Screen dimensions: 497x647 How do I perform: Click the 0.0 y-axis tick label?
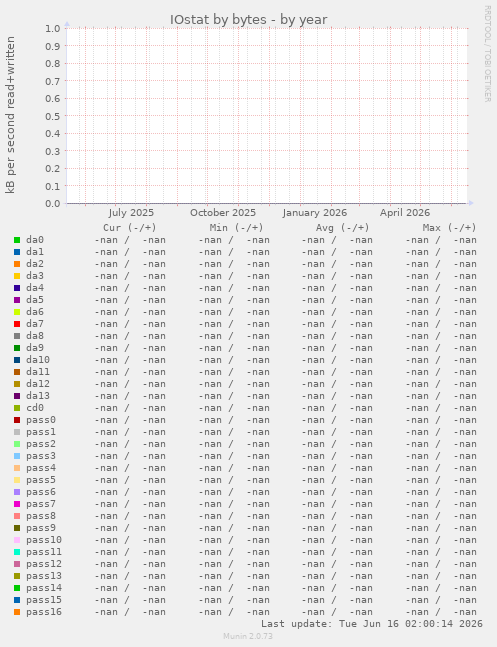tap(53, 204)
